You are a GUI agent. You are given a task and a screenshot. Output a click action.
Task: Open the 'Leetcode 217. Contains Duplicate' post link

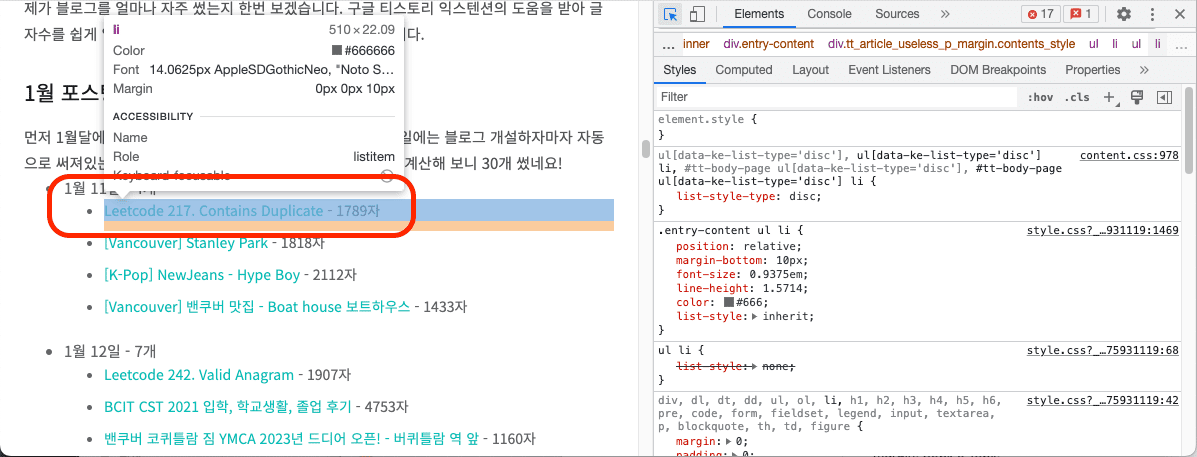pyautogui.click(x=213, y=211)
